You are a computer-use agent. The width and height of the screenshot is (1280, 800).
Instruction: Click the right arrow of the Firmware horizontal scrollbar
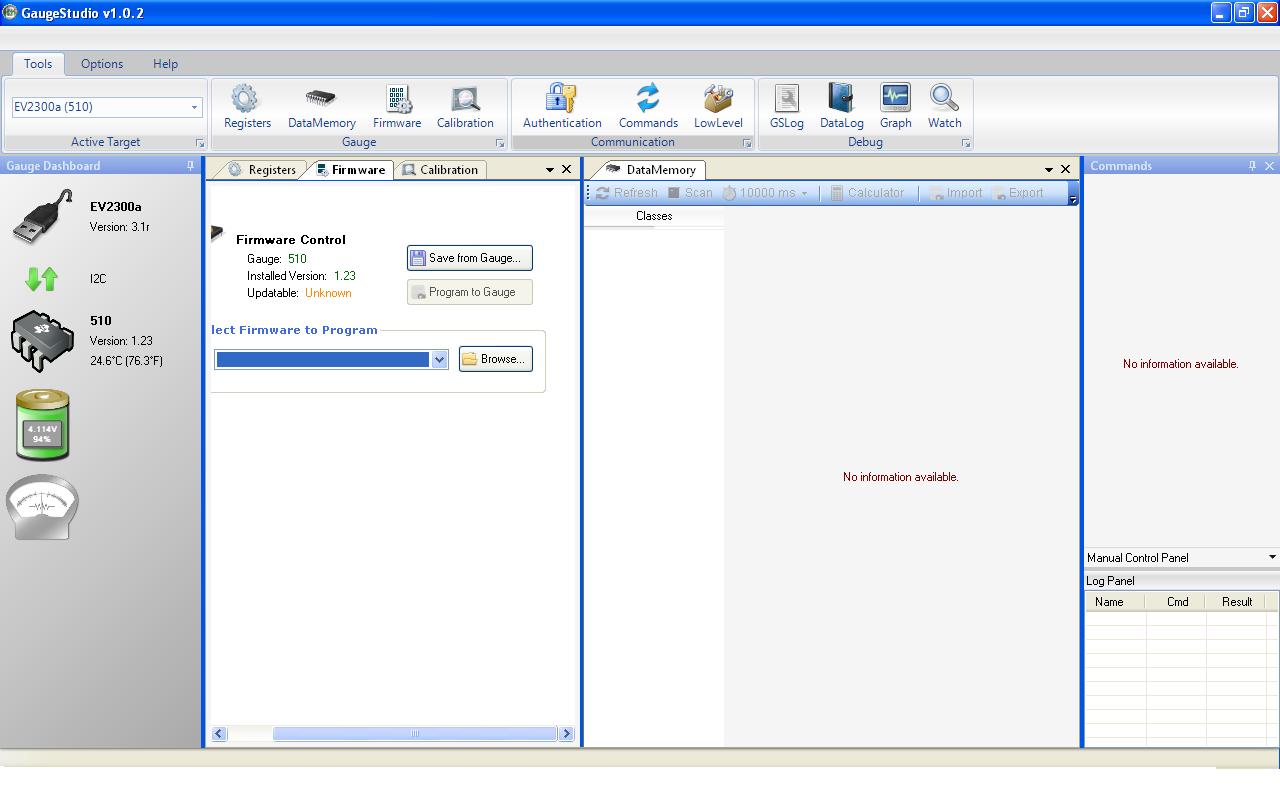[566, 734]
